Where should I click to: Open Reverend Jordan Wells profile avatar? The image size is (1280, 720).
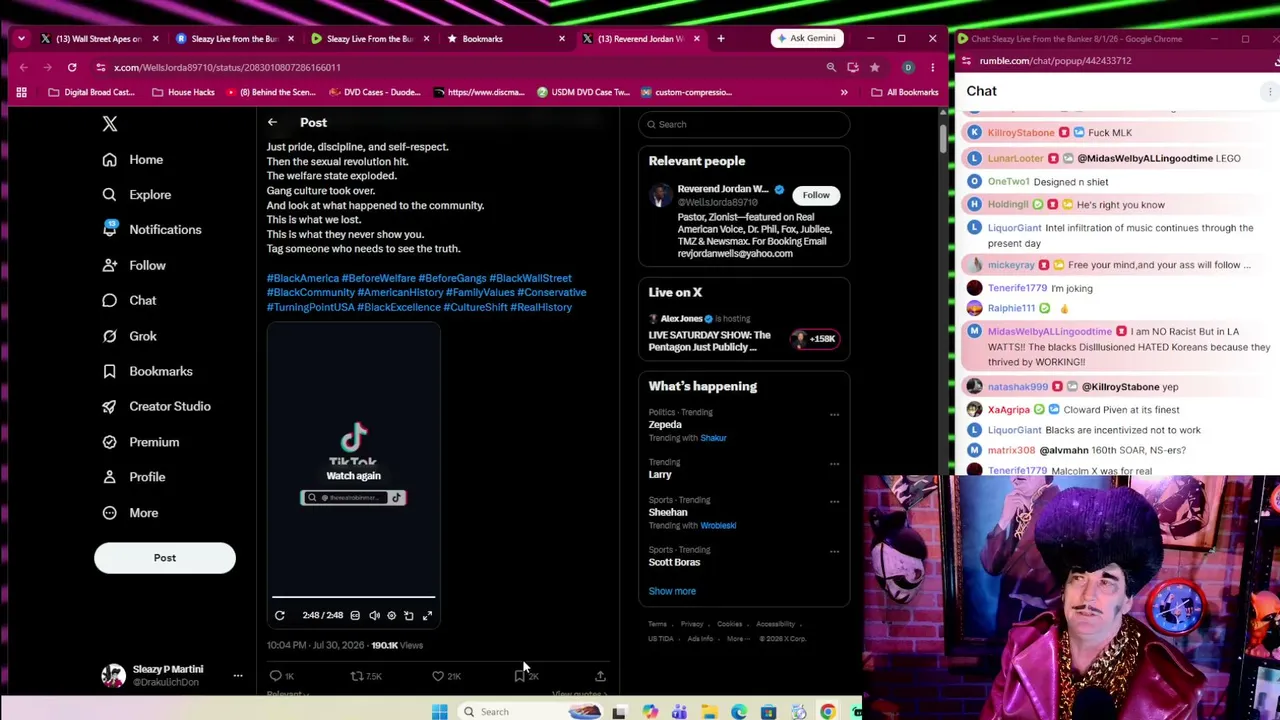[660, 195]
